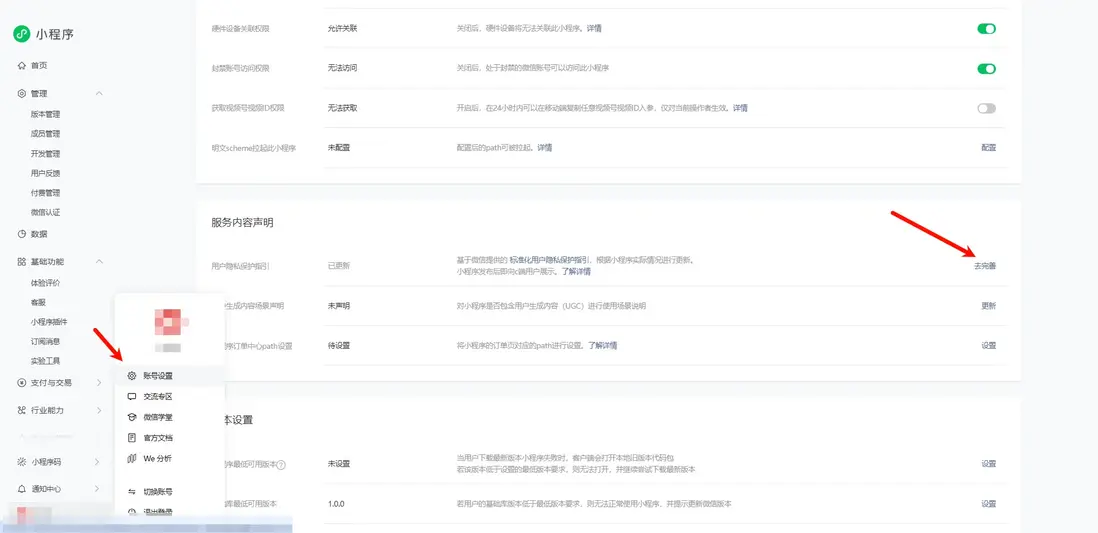Open 付费管理 in the sidebar
Image resolution: width=1098 pixels, height=533 pixels.
coord(46,193)
